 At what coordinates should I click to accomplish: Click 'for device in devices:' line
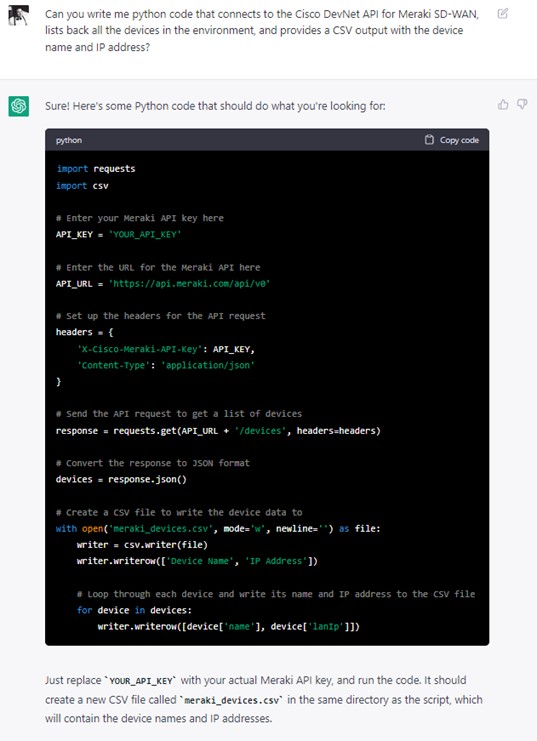point(134,610)
